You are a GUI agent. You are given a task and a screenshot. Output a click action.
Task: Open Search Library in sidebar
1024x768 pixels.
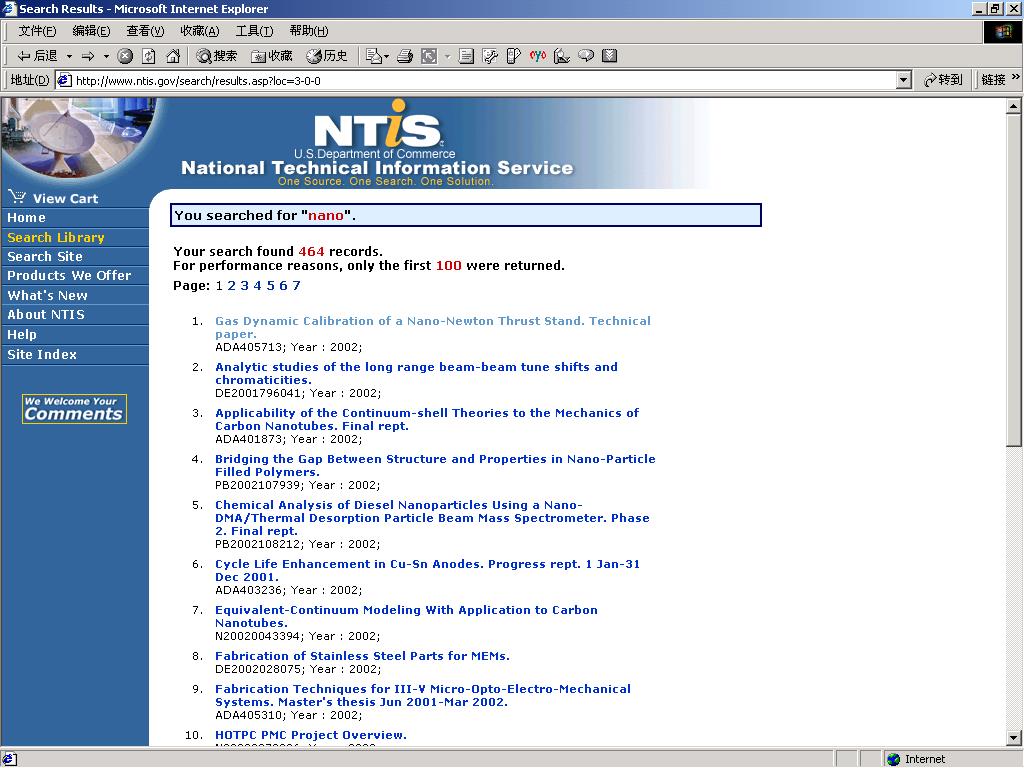tap(56, 238)
